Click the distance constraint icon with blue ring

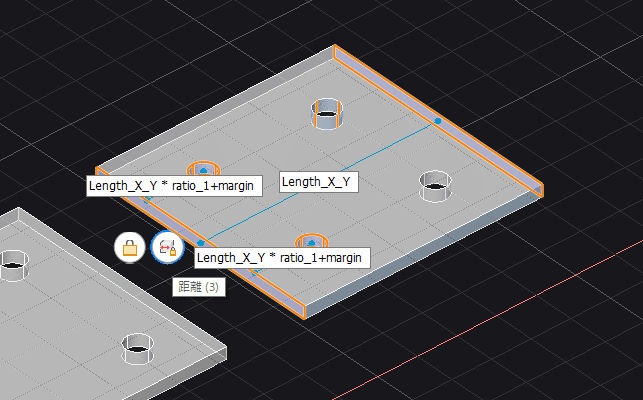pyautogui.click(x=167, y=247)
